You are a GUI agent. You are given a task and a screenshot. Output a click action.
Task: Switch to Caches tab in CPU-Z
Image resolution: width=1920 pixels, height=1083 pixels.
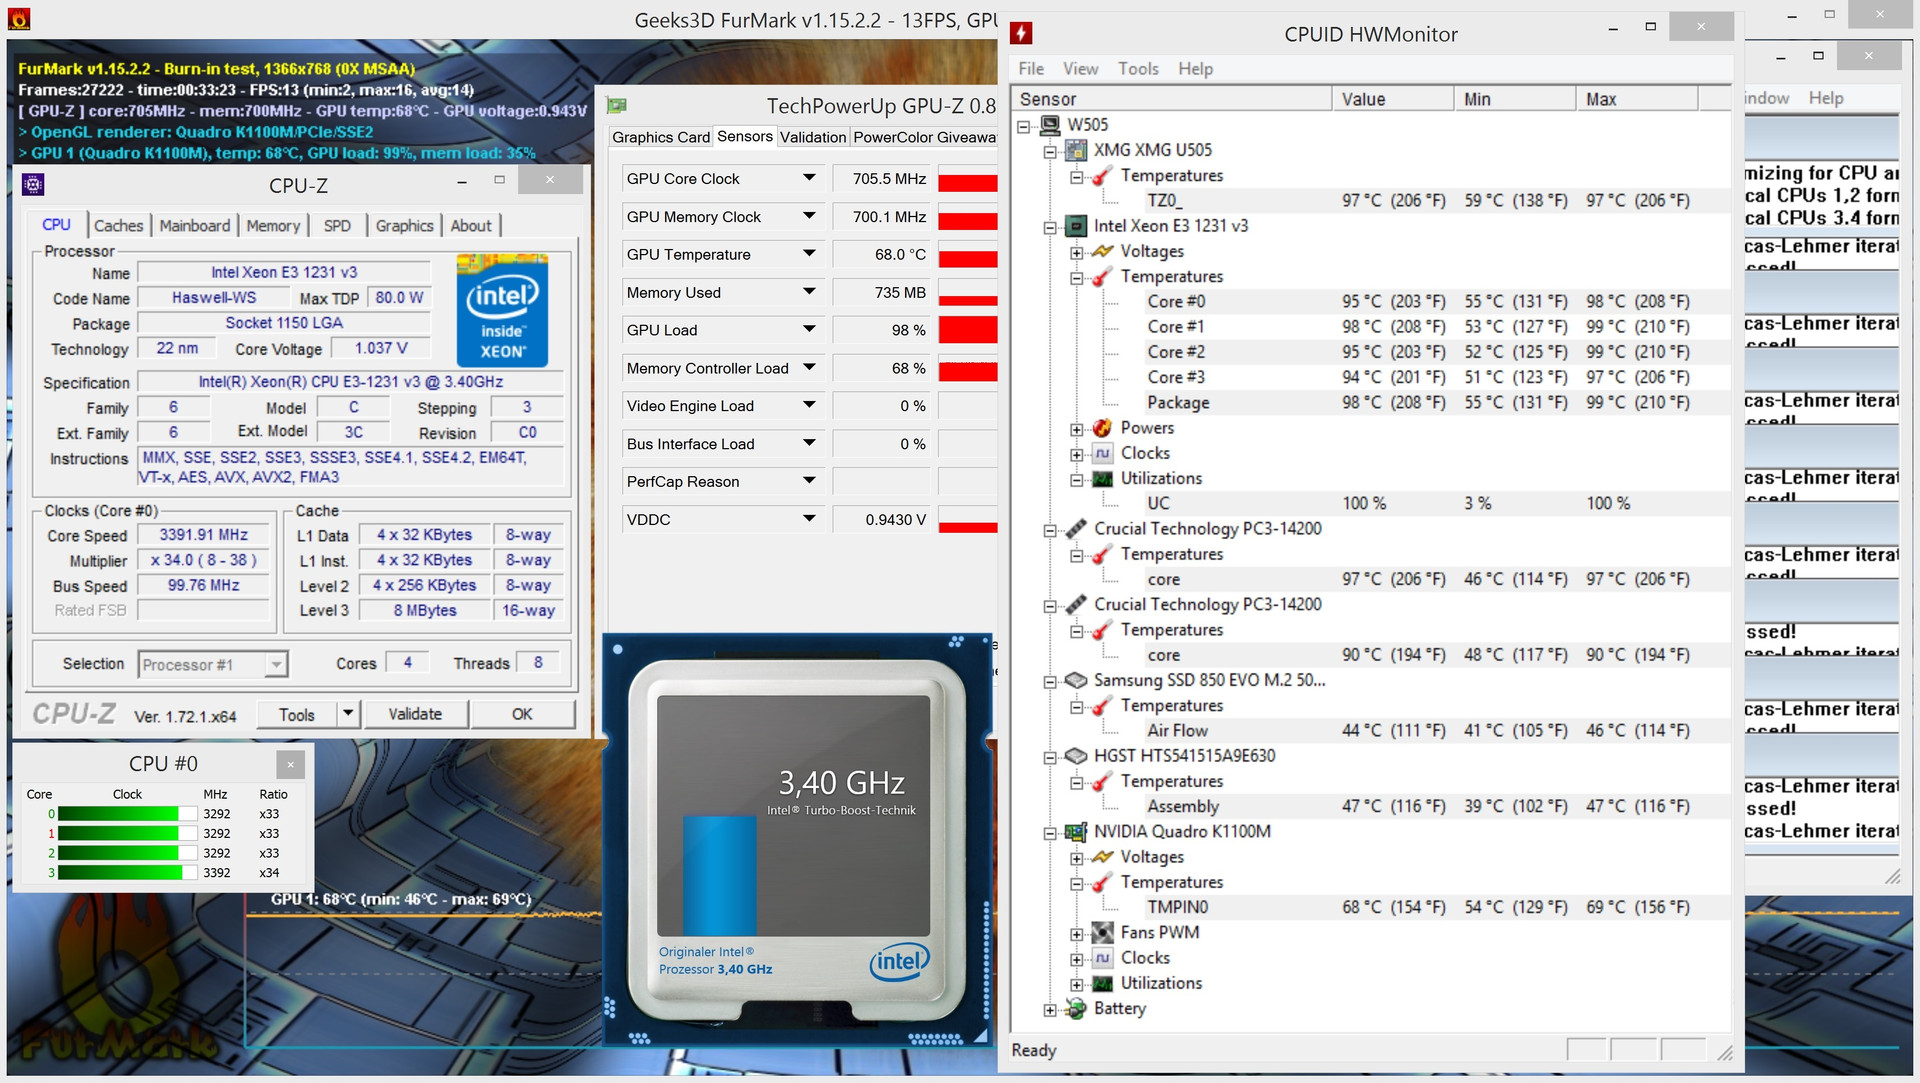pos(118,226)
